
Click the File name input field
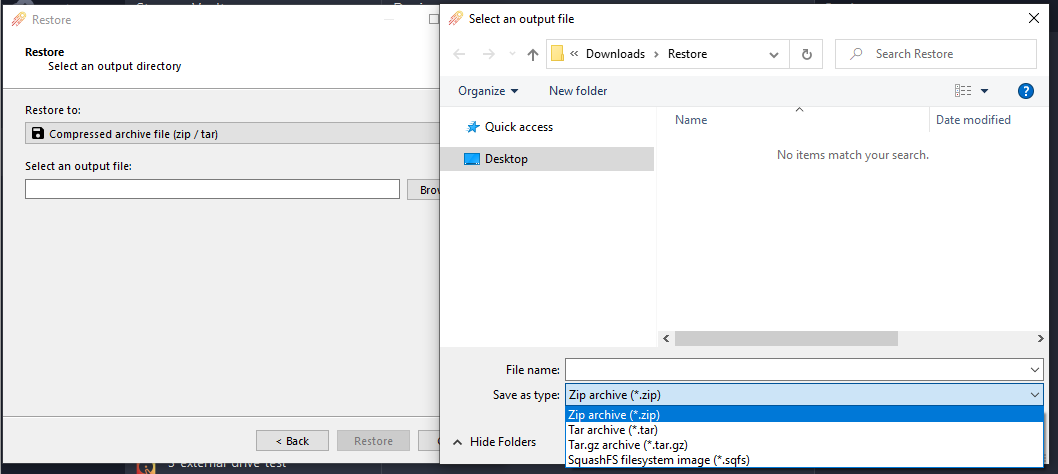pos(795,370)
